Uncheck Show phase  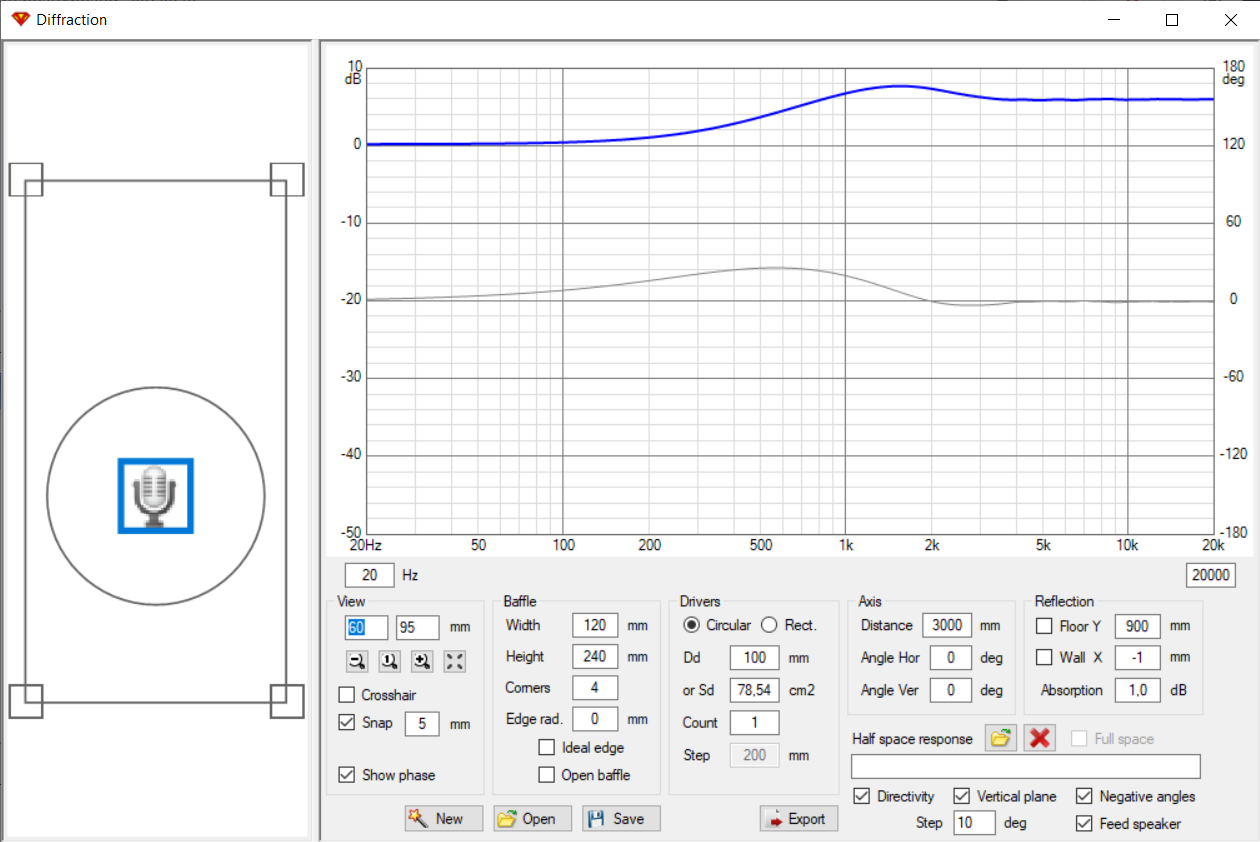point(347,775)
